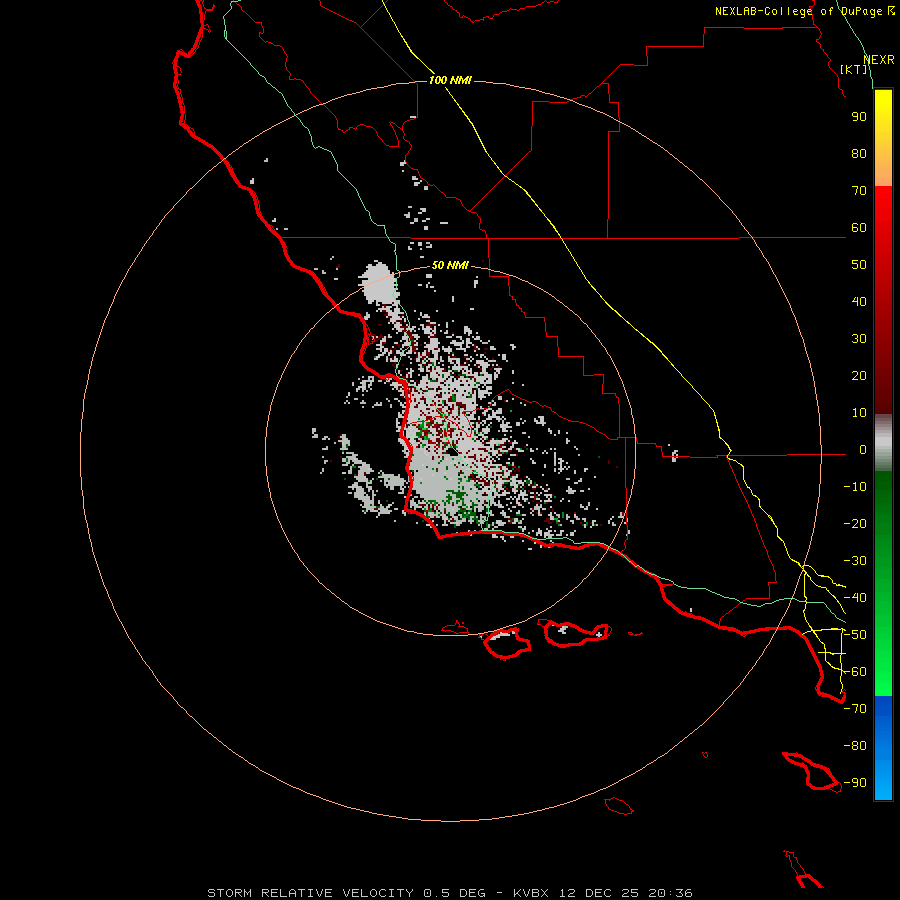The image size is (900, 900).
Task: Click the 12 DEC 25 date text
Action: [x=599, y=893]
